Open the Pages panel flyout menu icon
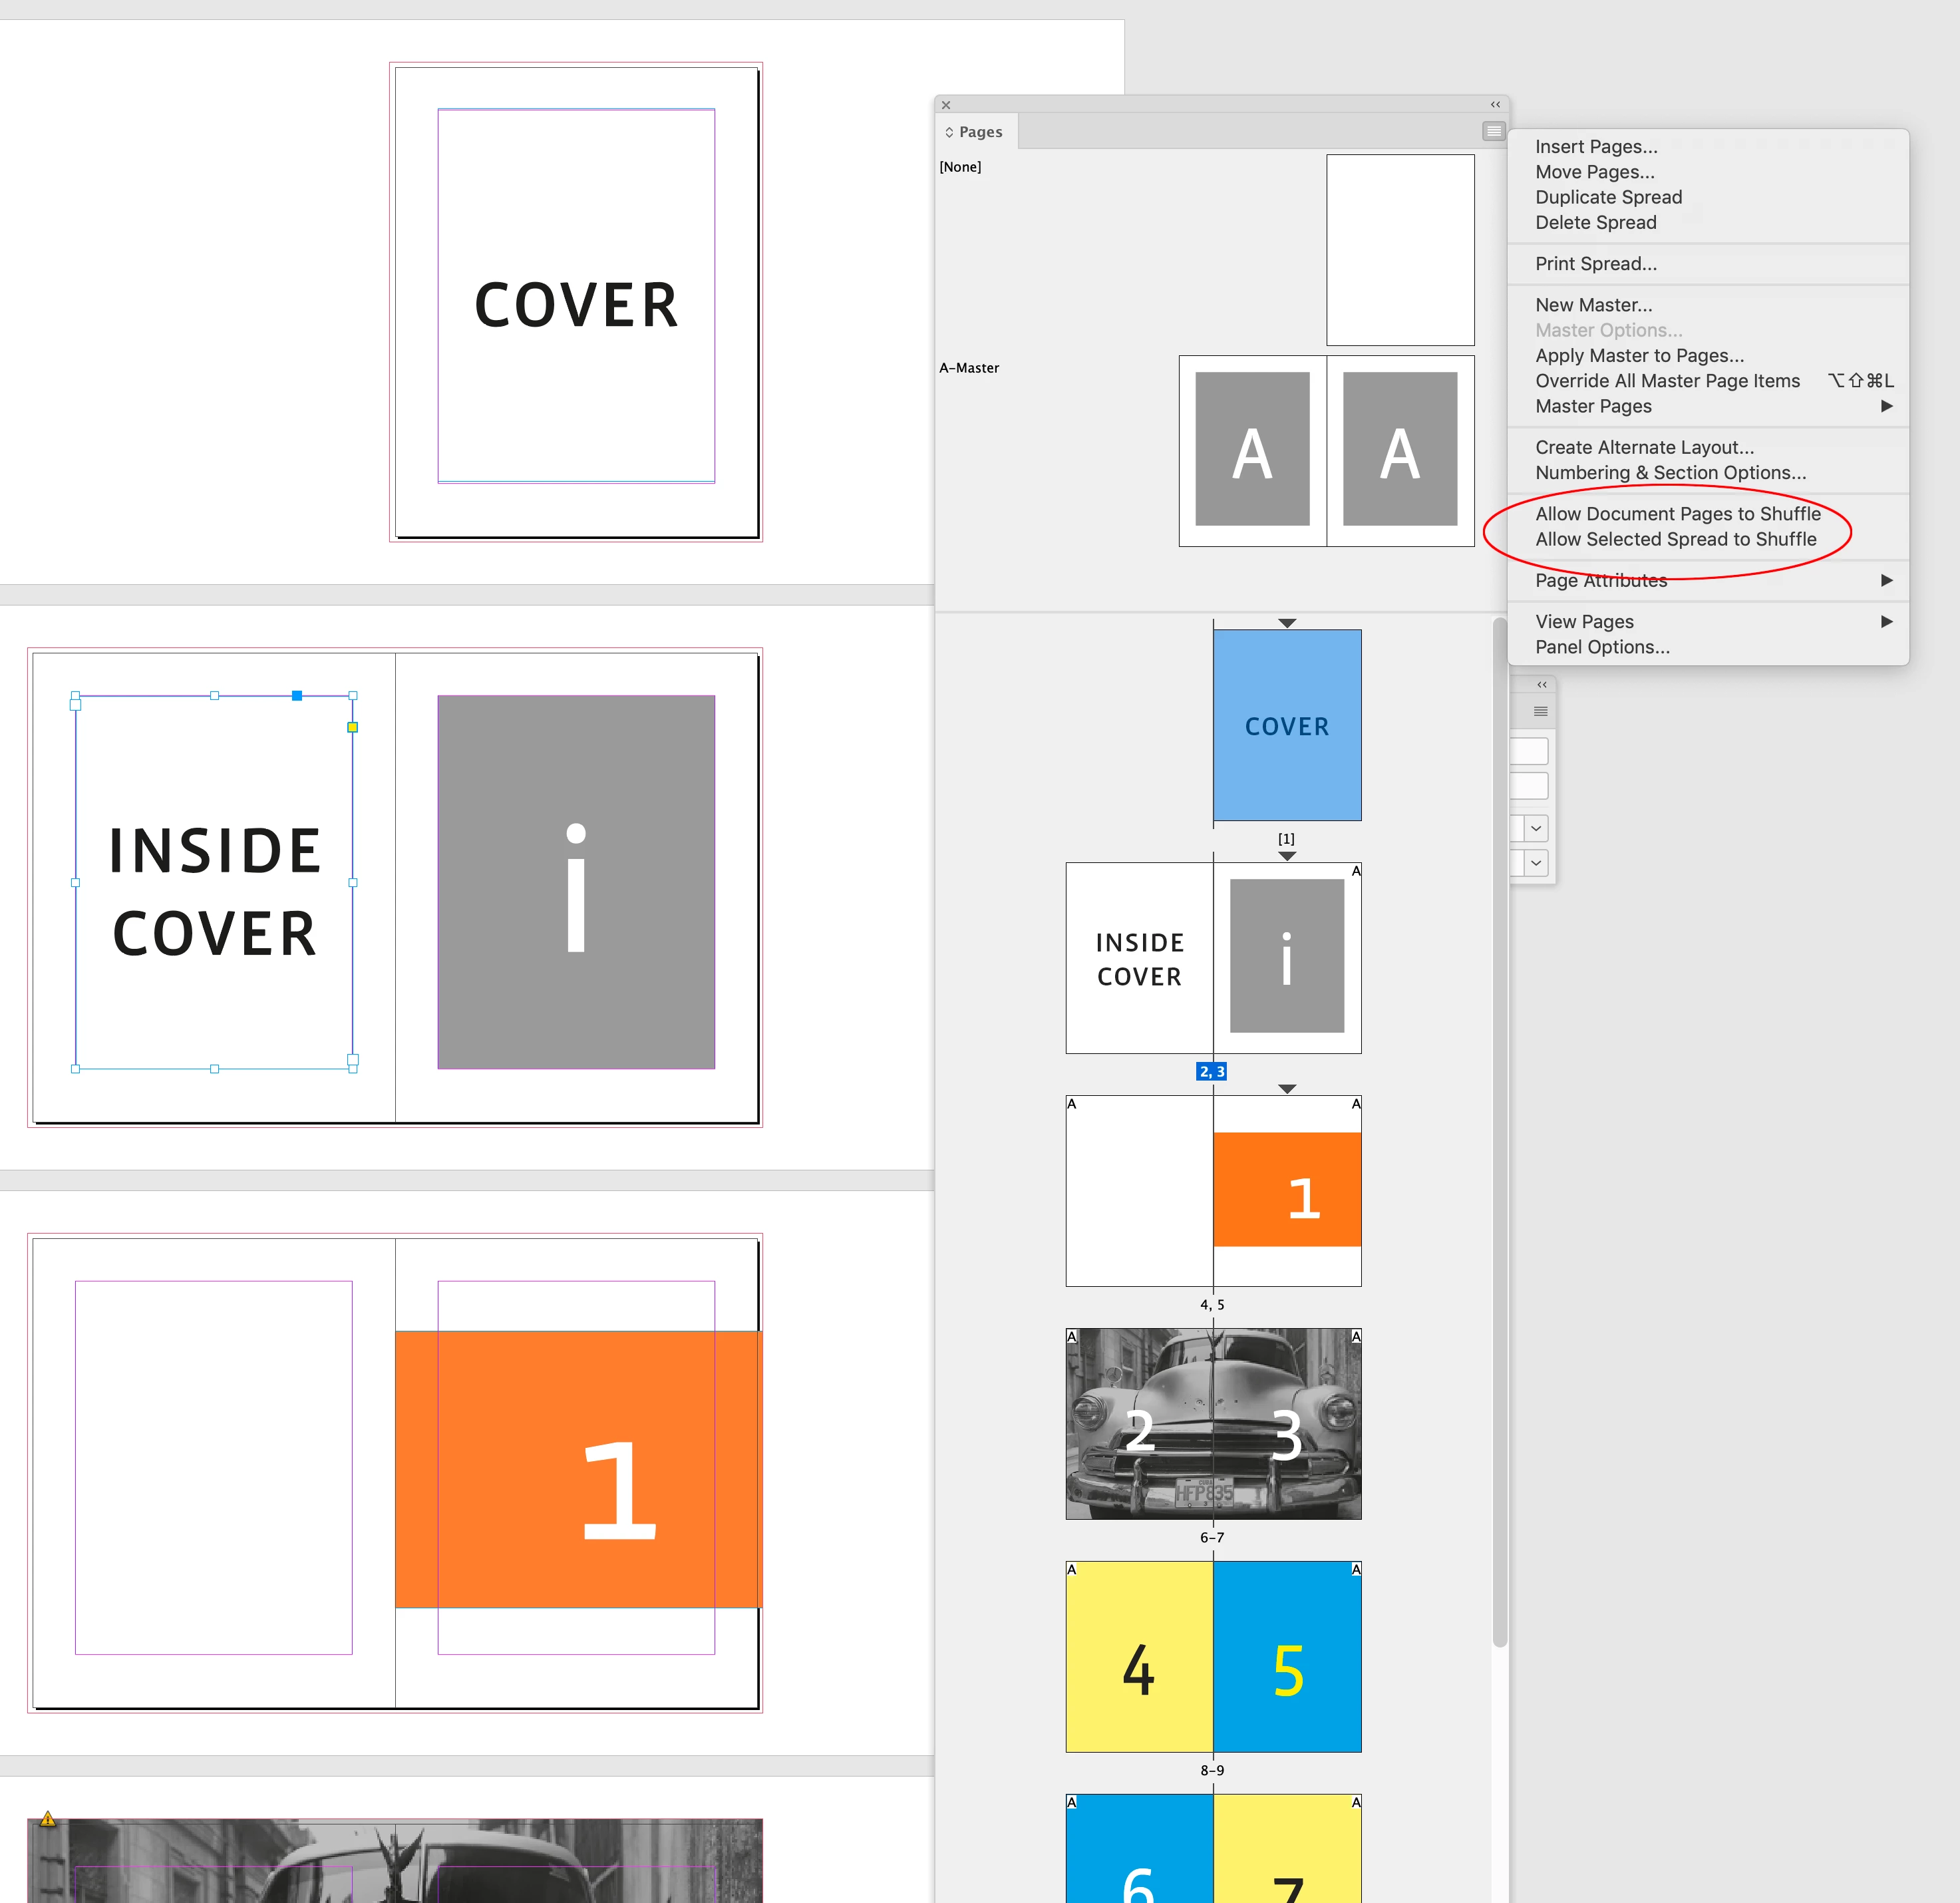The height and width of the screenshot is (1903, 1960). (1493, 131)
